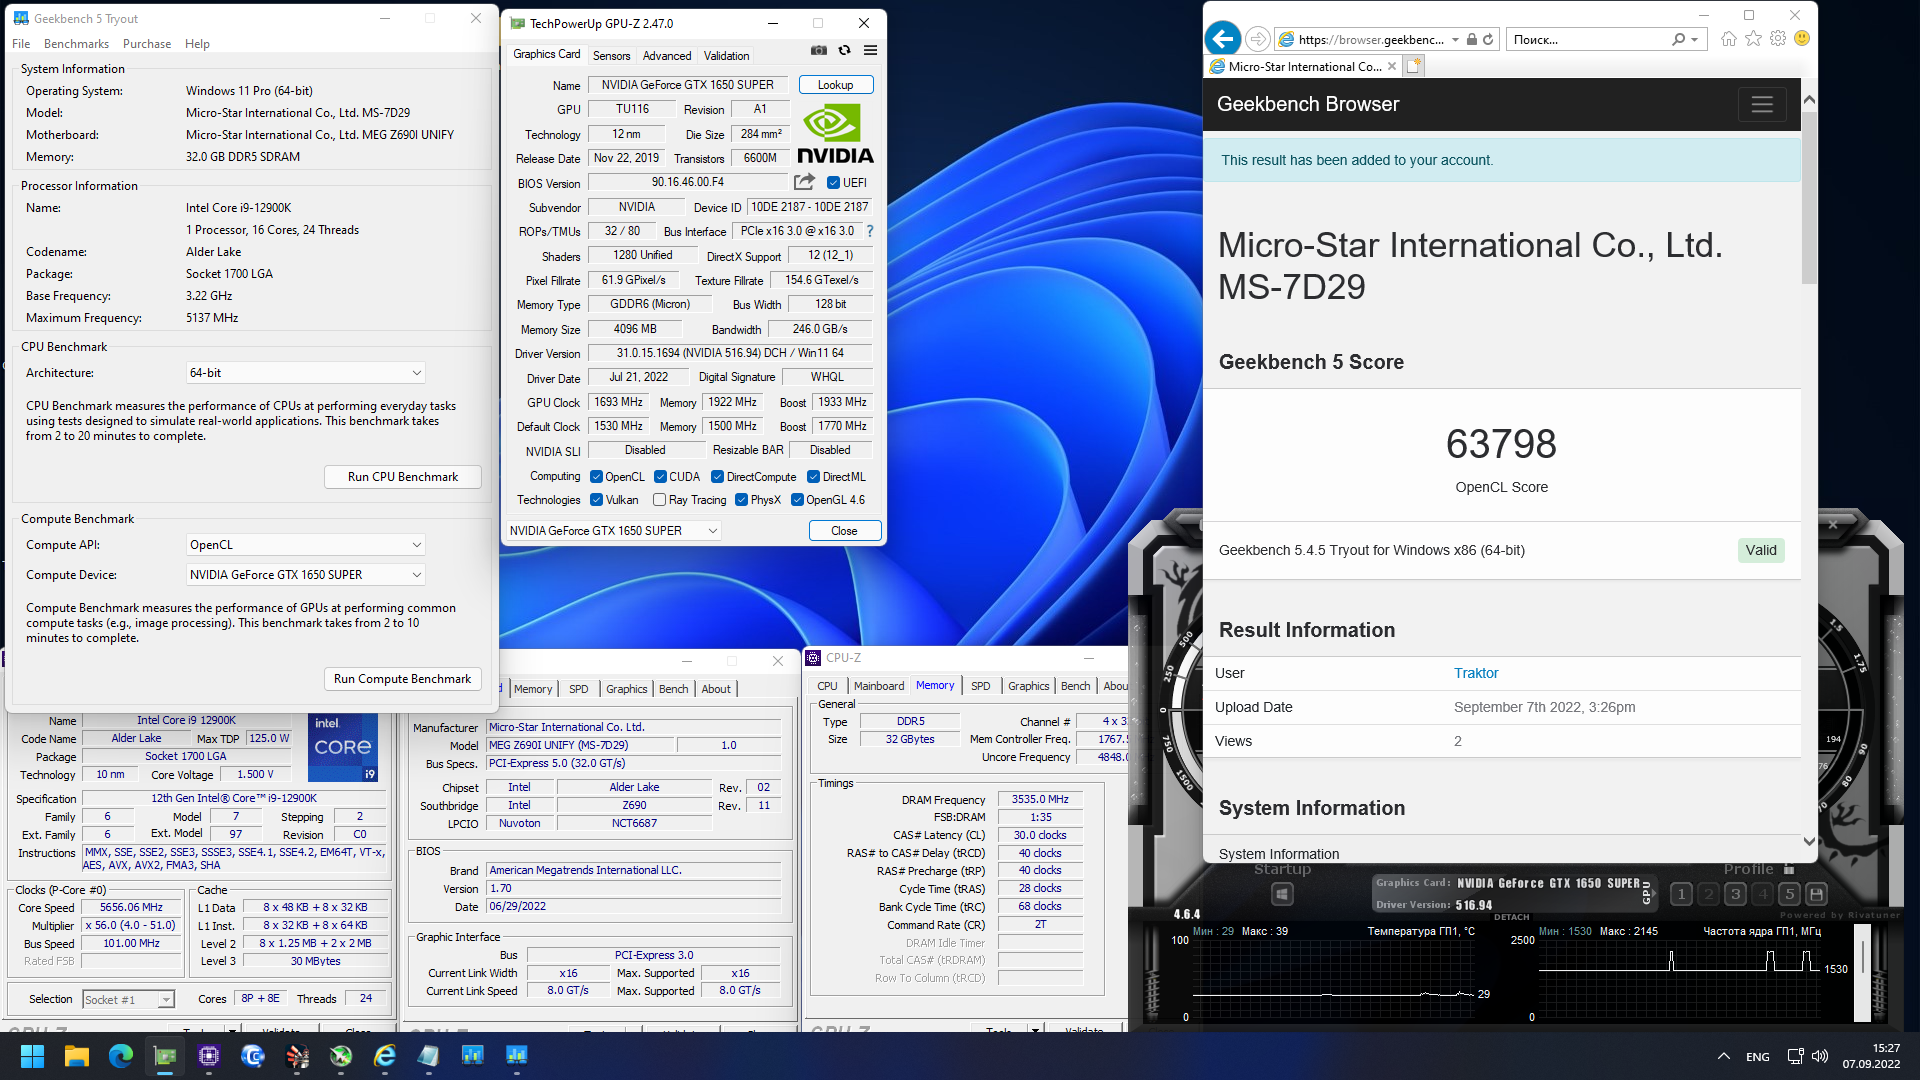This screenshot has width=1920, height=1080.
Task: Click the Internet Explorer taskbar icon
Action: click(x=385, y=1056)
